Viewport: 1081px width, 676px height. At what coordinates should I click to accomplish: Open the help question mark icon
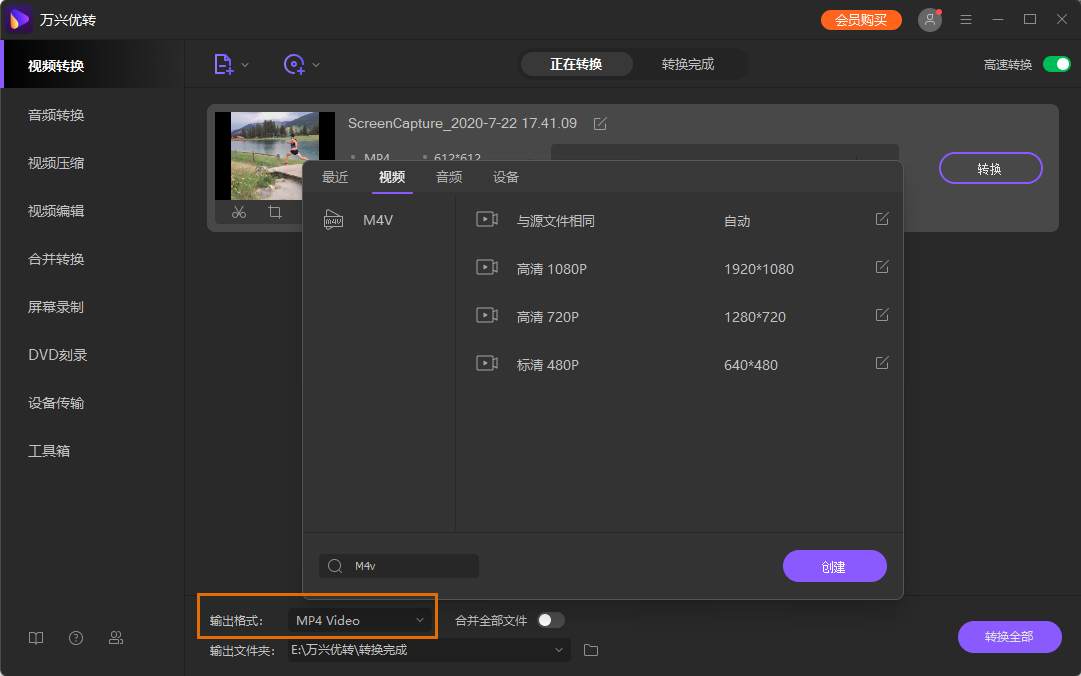76,638
